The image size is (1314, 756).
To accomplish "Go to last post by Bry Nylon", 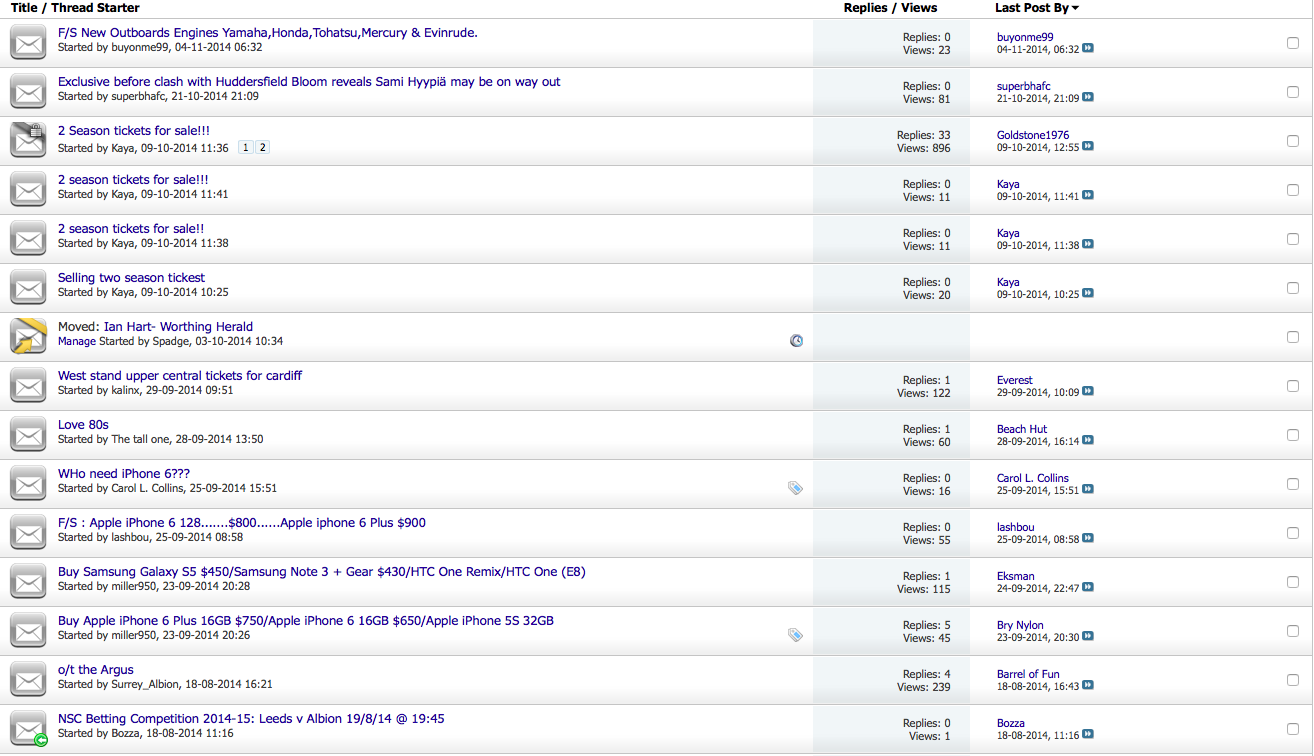I will (1088, 636).
